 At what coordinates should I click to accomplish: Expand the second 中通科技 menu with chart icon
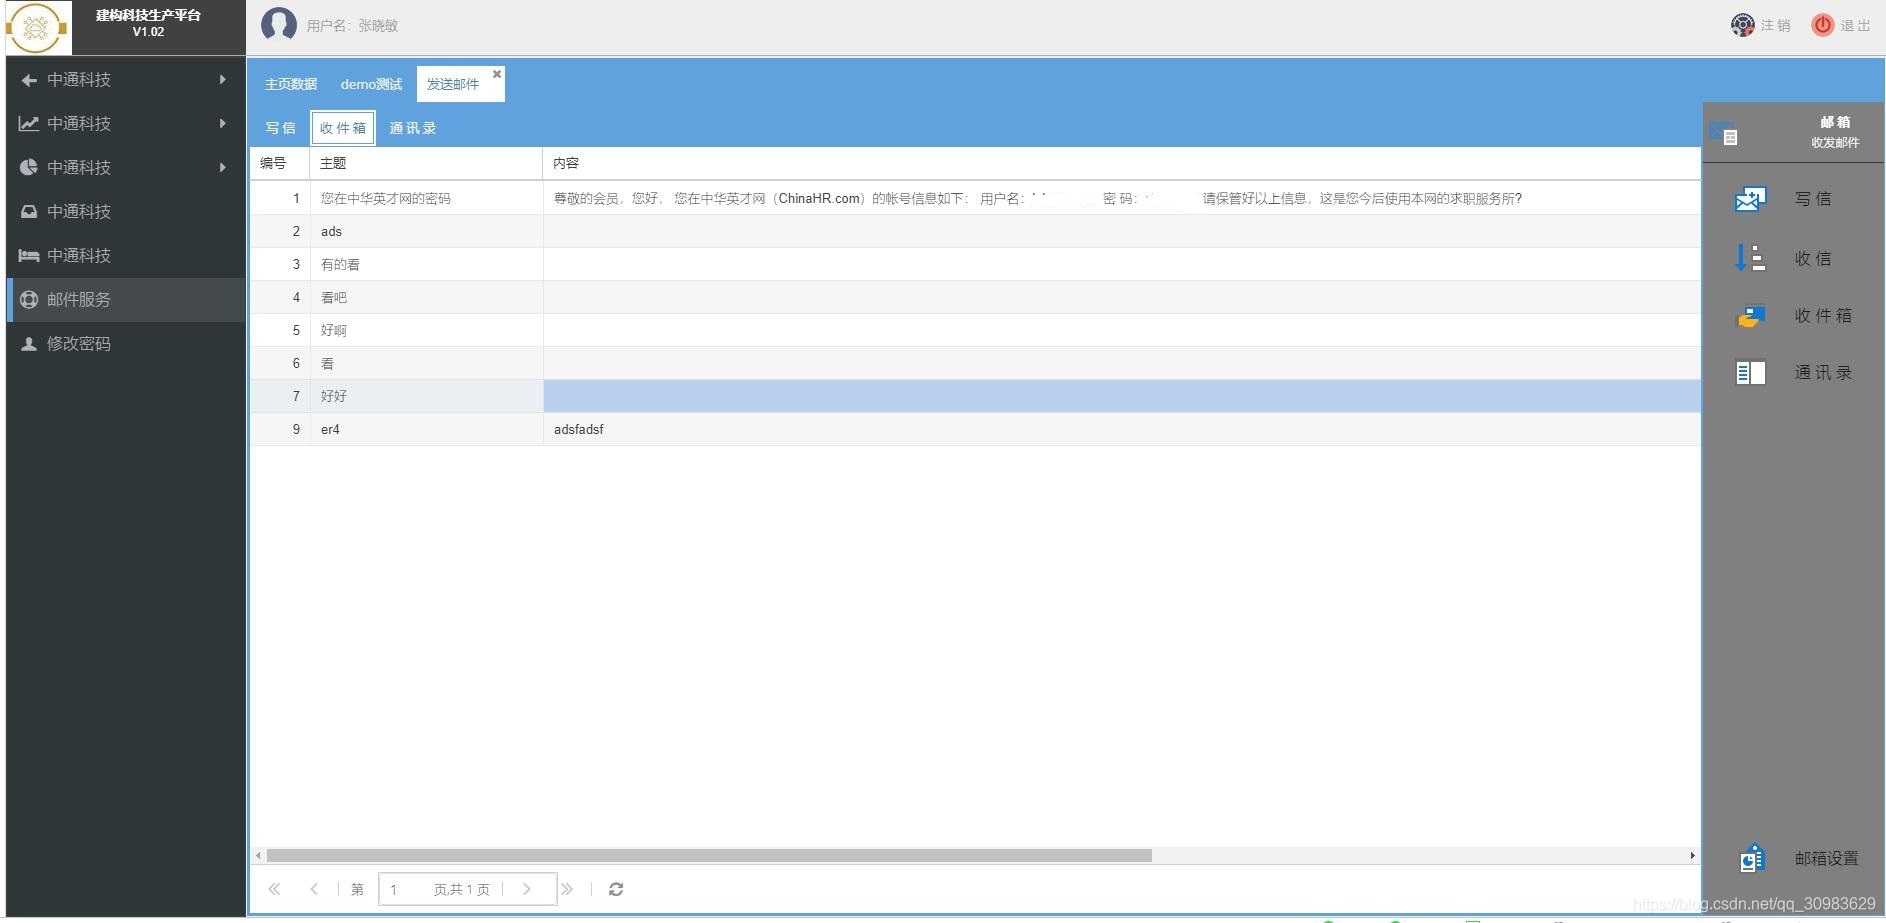[x=125, y=124]
